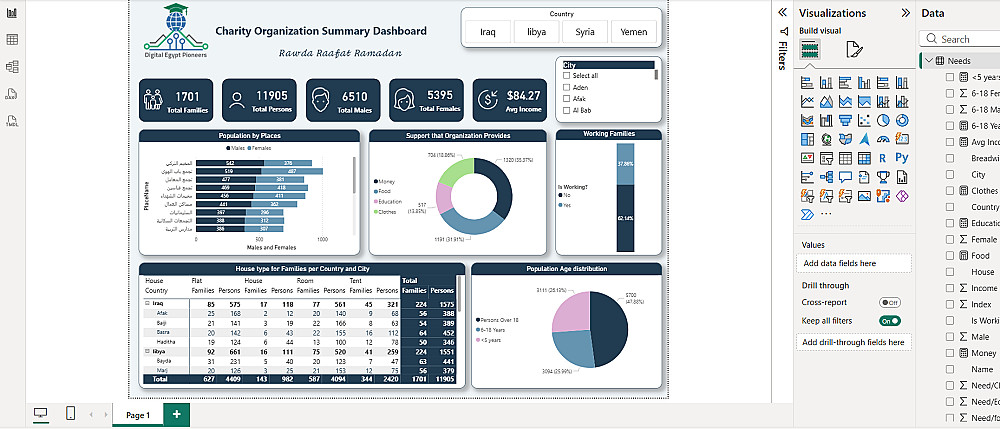
Task: Choose Stacked column chart visual
Action: pos(826,83)
